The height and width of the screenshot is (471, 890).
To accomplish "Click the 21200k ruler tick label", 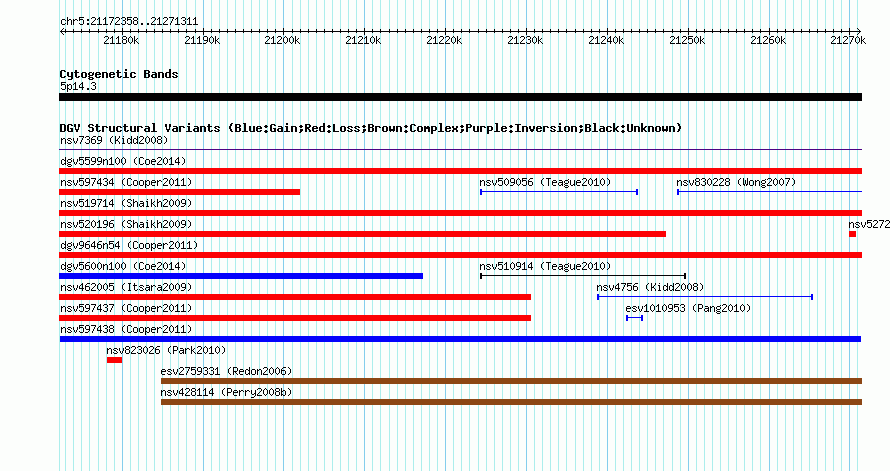I will [282, 40].
